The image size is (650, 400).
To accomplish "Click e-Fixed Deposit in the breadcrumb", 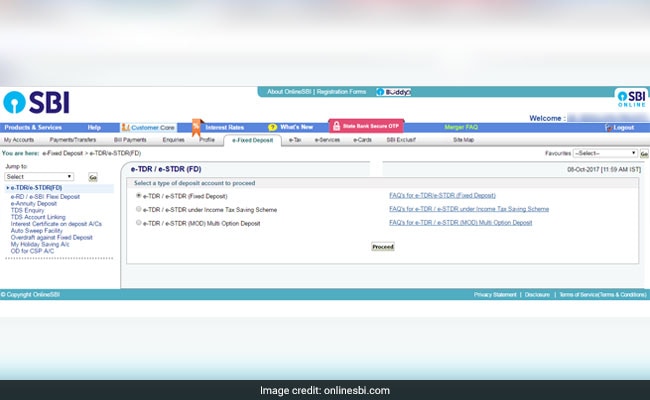I will pyautogui.click(x=63, y=153).
